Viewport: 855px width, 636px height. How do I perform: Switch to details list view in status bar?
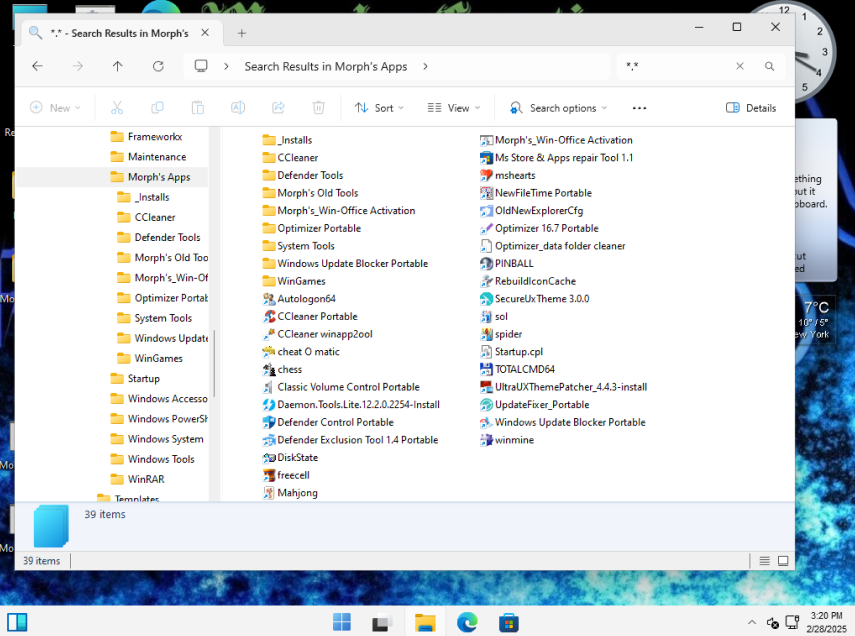coord(764,561)
